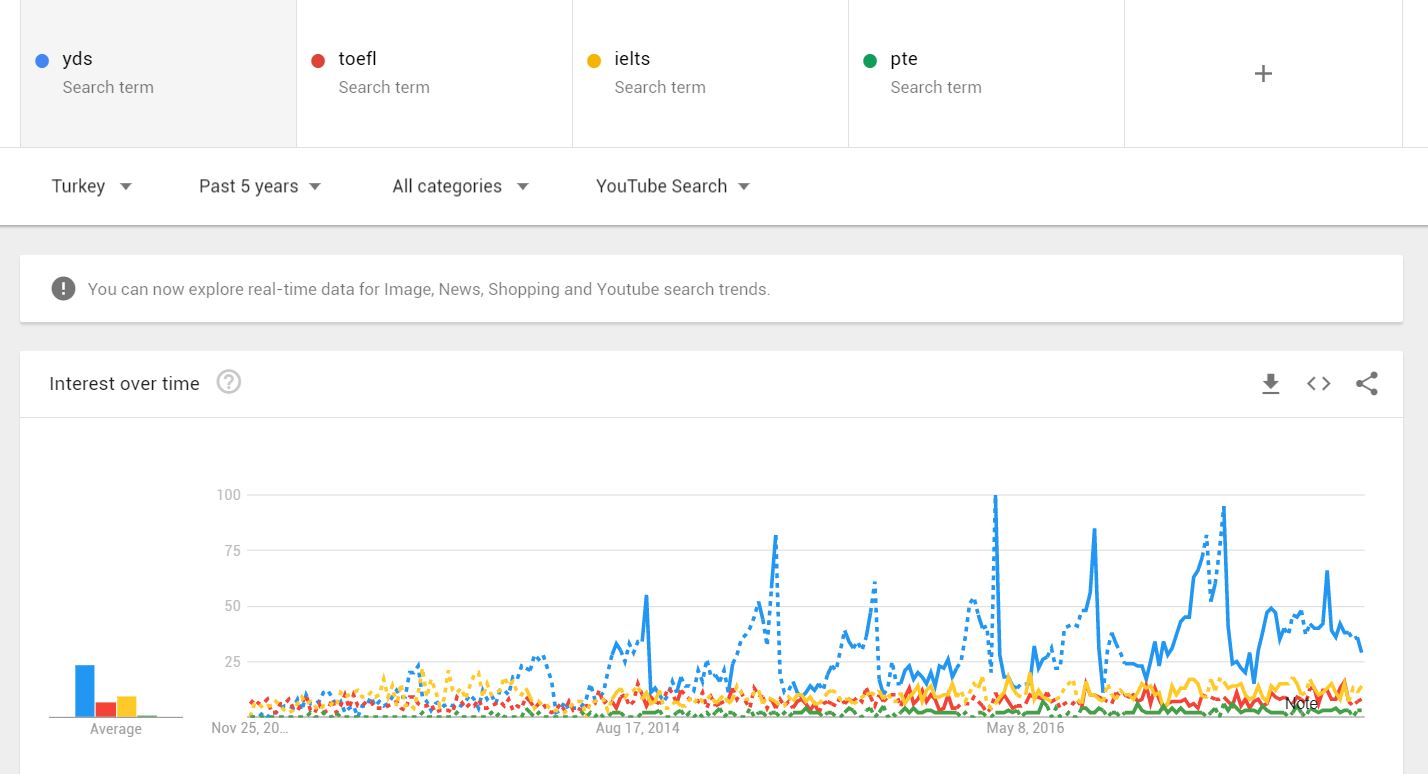Click the red dot beside toefl

pos(318,61)
